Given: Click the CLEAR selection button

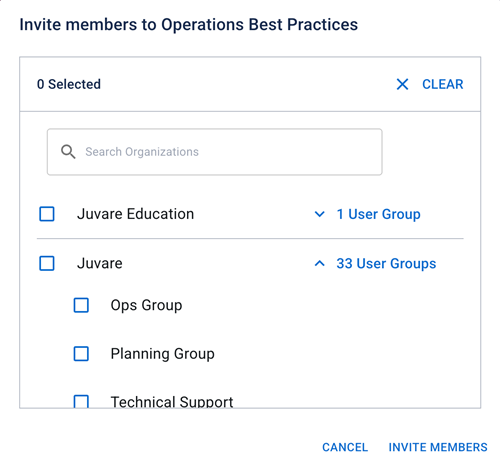Looking at the screenshot, I should [443, 84].
